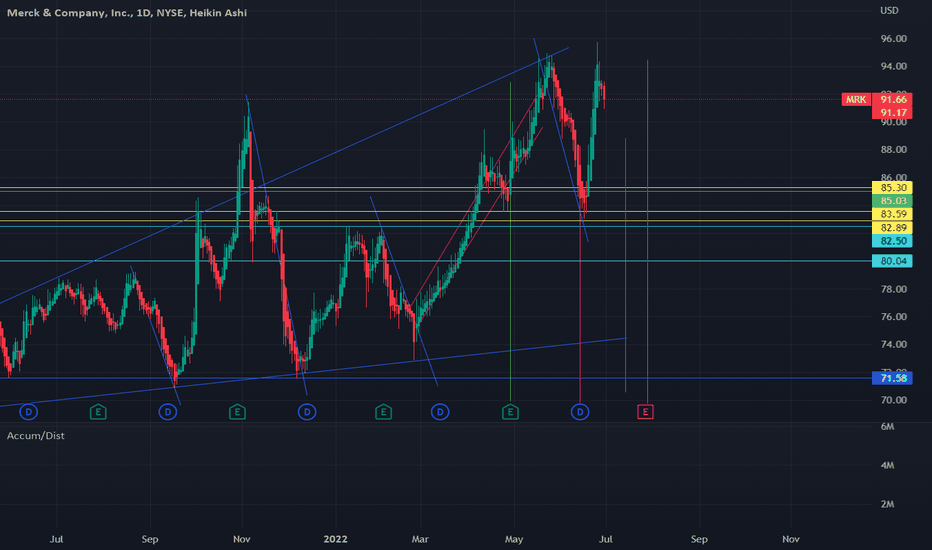Image resolution: width=932 pixels, height=550 pixels.
Task: Click the green 85.03 price level label
Action: click(x=893, y=201)
